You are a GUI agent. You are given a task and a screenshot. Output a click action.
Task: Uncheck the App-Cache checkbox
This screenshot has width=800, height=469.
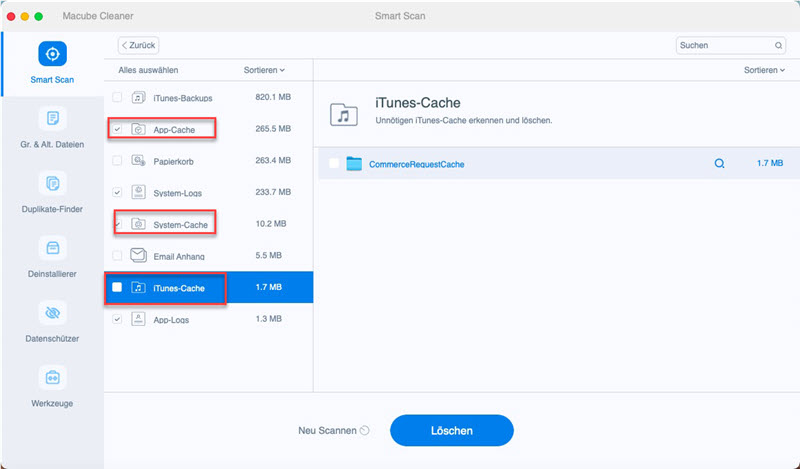[x=117, y=129]
